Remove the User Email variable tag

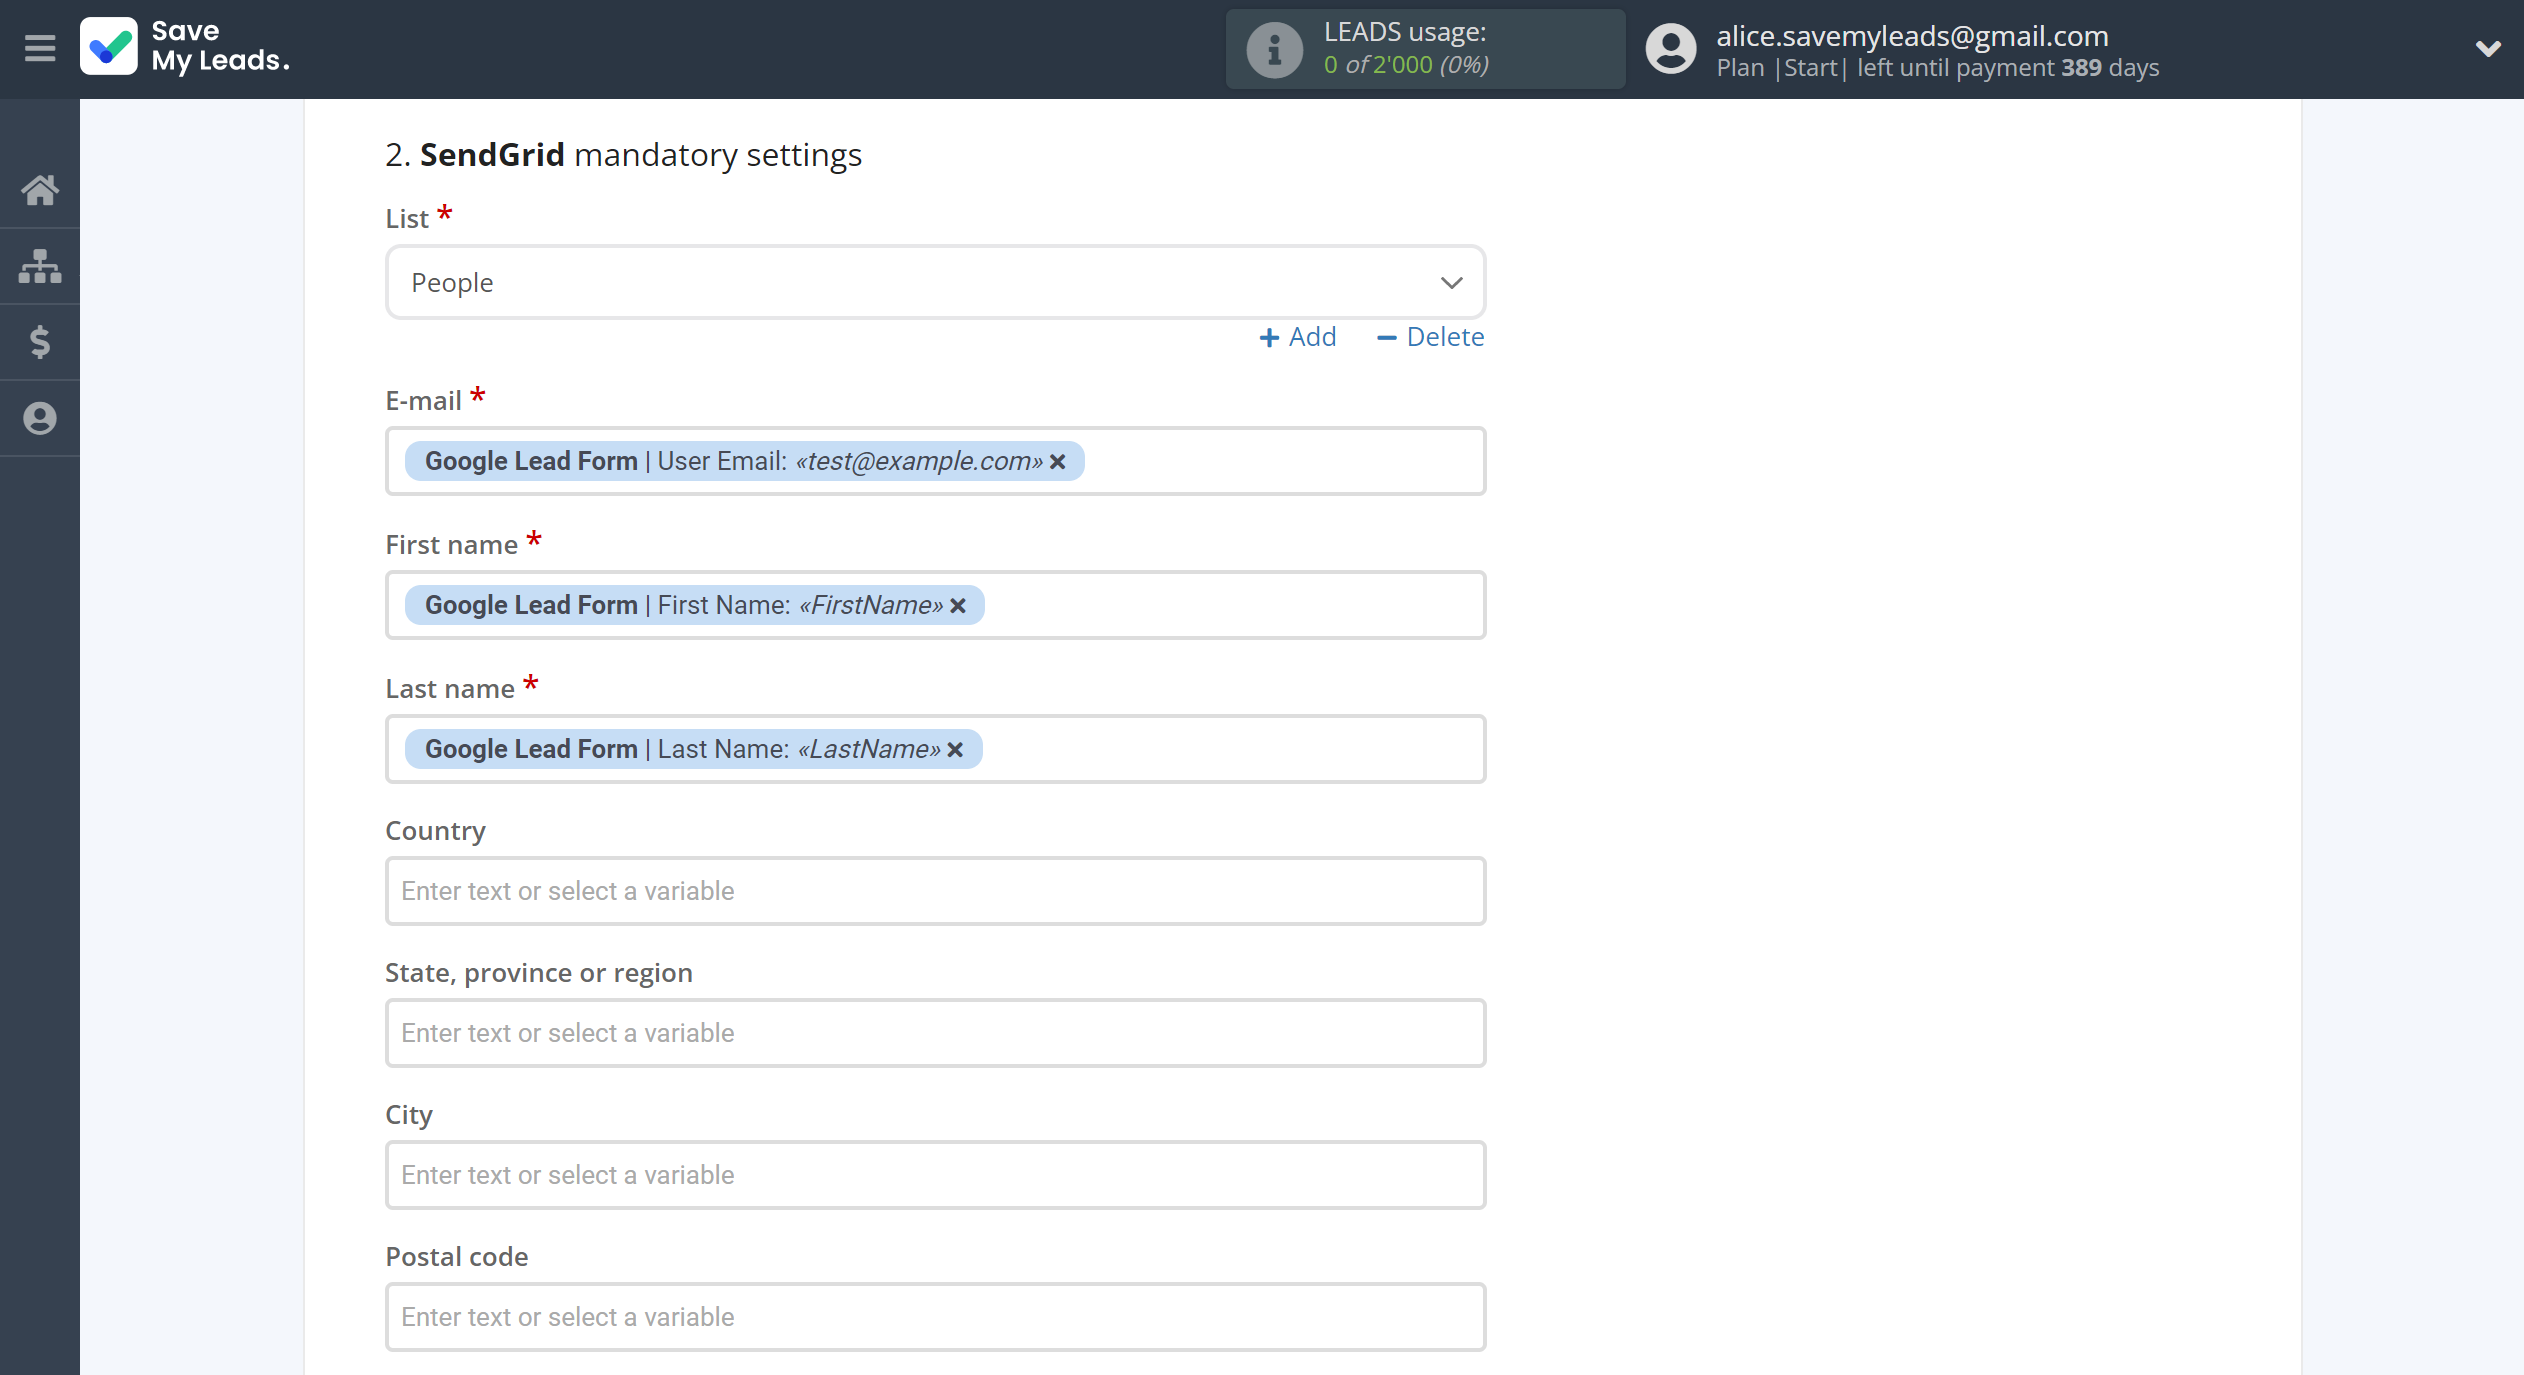(x=1058, y=461)
